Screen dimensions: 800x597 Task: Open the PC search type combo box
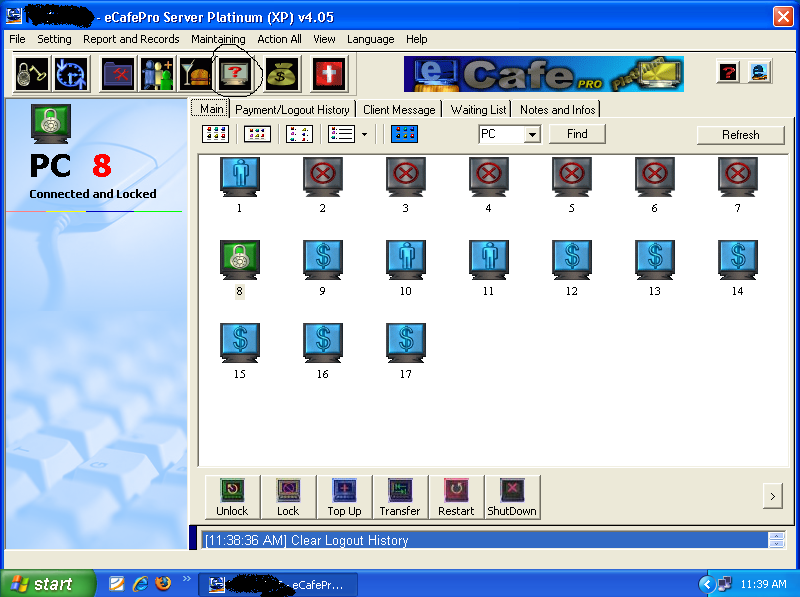[x=509, y=134]
